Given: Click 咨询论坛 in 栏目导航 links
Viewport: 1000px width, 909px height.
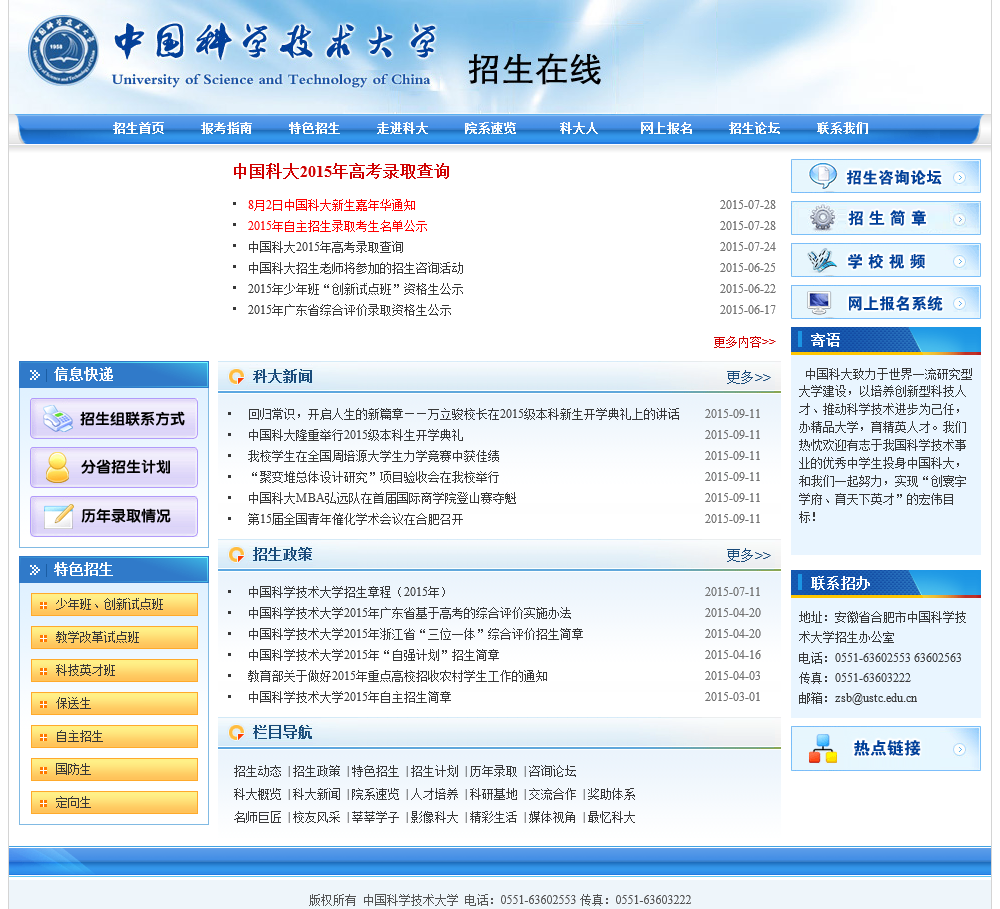Looking at the screenshot, I should coord(552,771).
